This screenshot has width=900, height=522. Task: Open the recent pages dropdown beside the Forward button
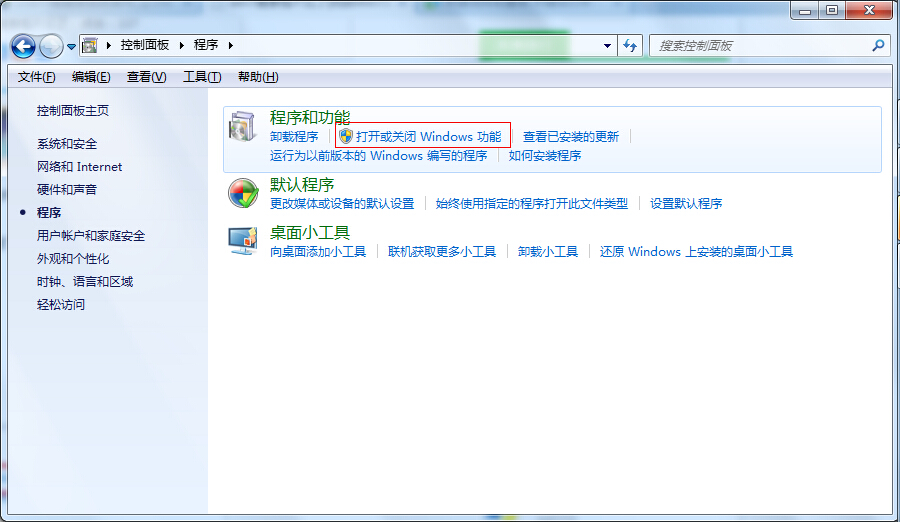71,47
